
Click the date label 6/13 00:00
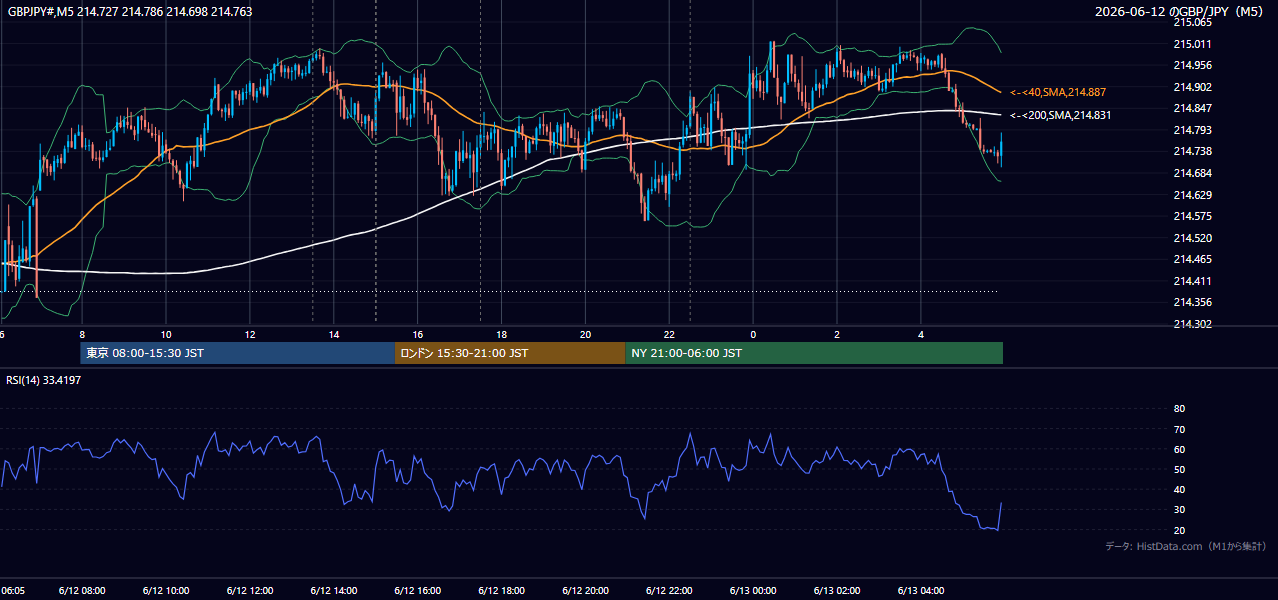pos(754,591)
